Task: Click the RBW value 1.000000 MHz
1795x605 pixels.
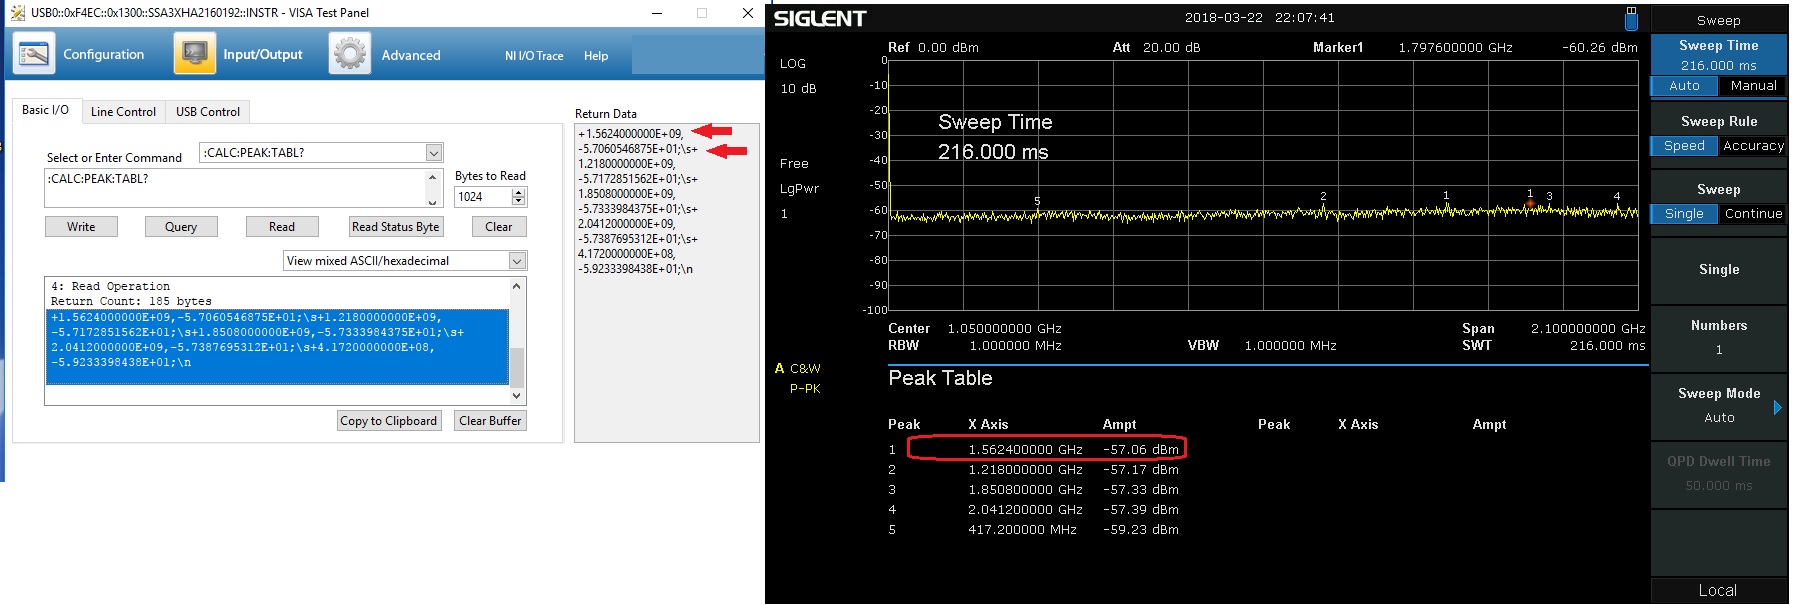Action: [x=1015, y=346]
